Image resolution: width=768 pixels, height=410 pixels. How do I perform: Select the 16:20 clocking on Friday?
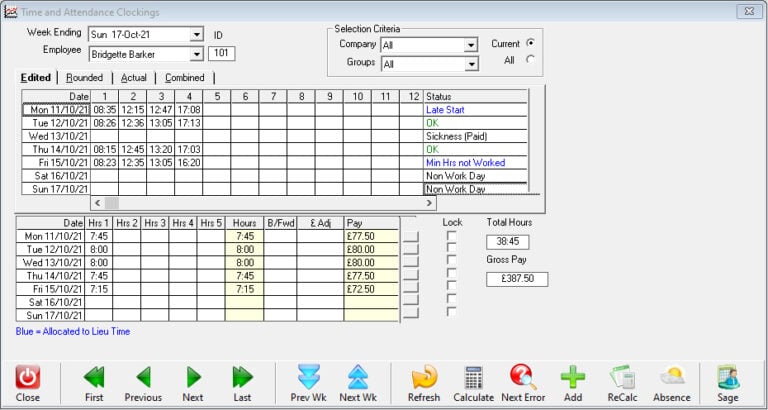(189, 163)
